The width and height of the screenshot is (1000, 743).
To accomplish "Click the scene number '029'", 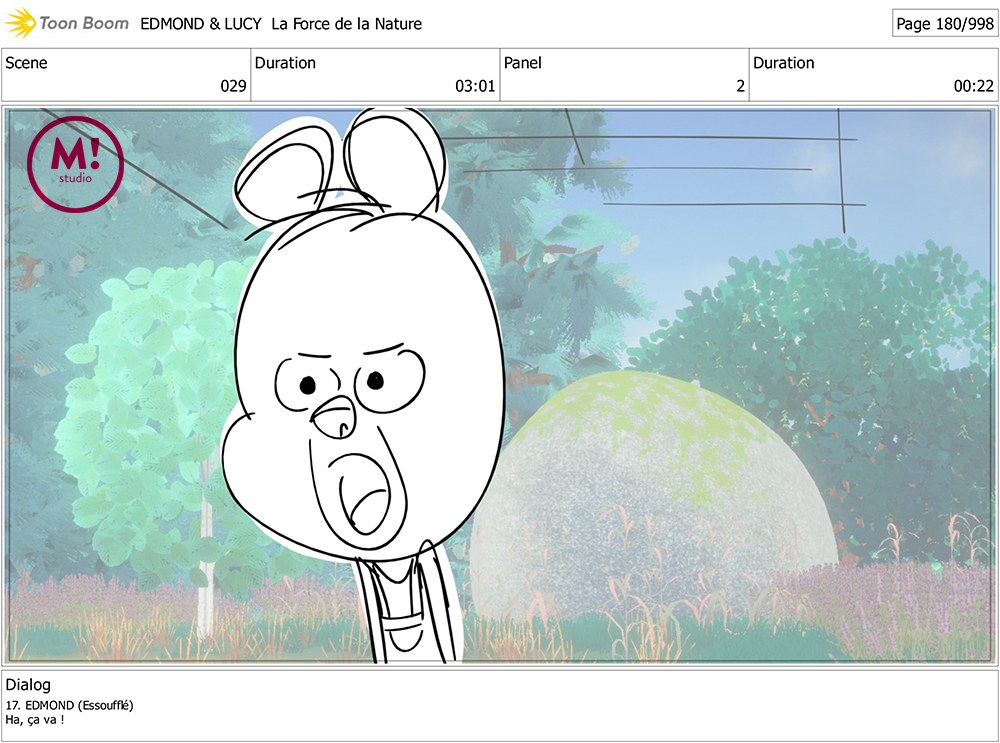I will [233, 86].
